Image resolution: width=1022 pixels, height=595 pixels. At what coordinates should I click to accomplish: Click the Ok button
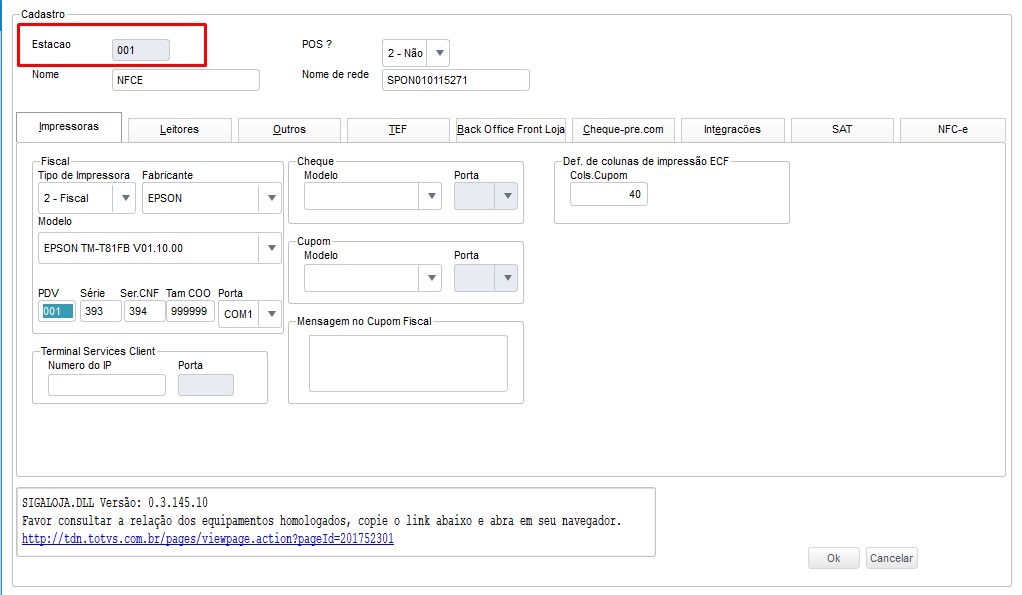[833, 559]
